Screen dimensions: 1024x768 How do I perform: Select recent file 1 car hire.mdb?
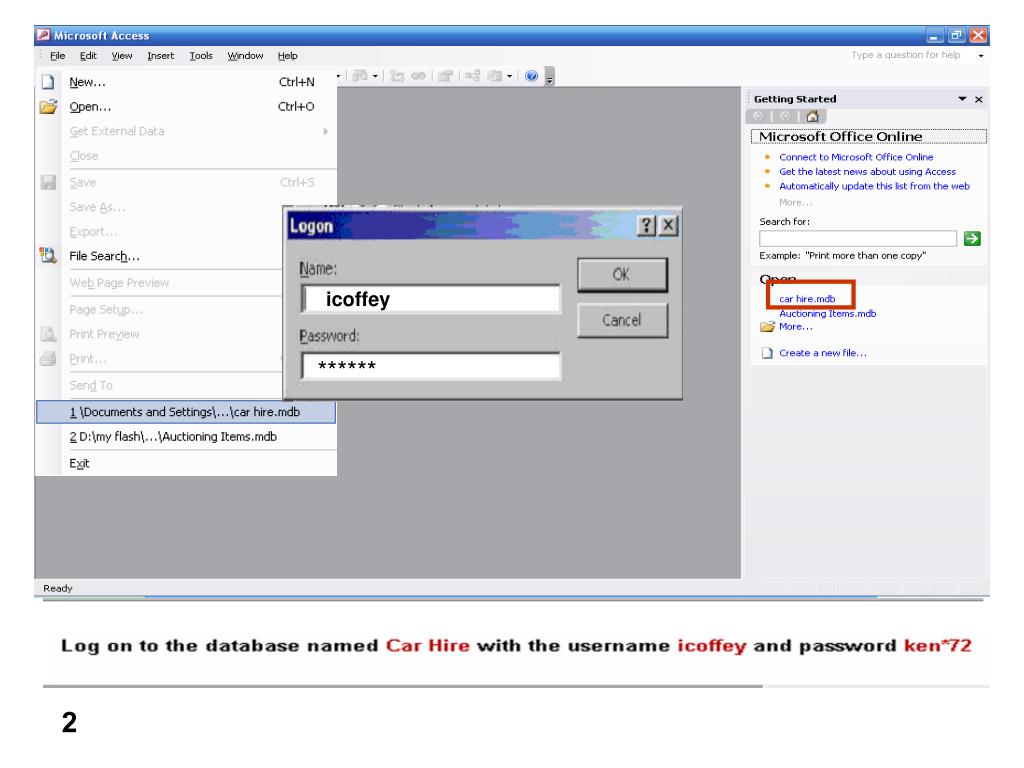(x=186, y=412)
